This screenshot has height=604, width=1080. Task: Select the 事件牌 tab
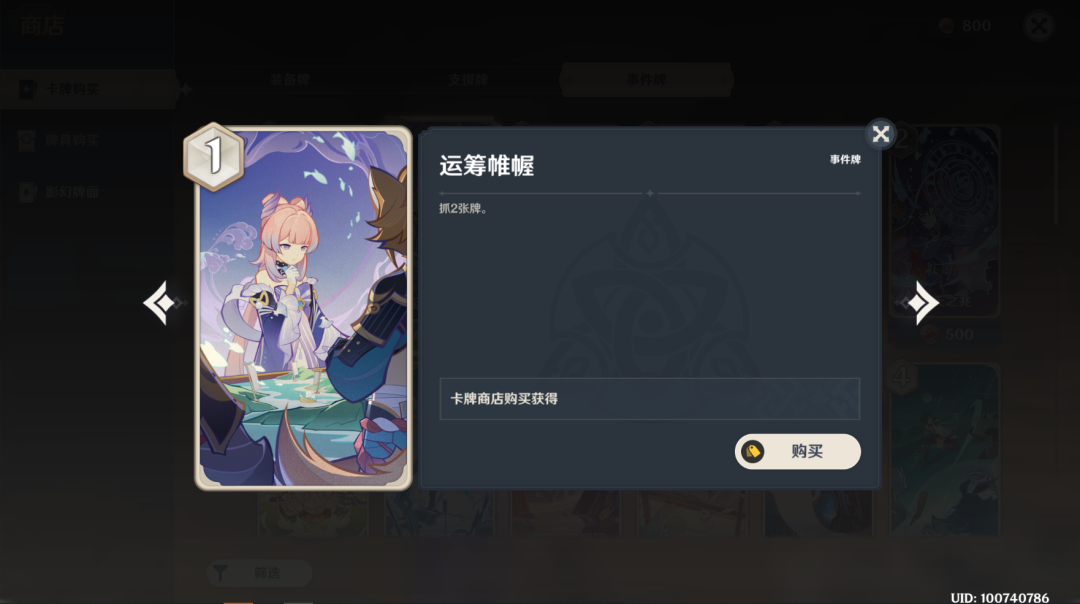(x=646, y=80)
